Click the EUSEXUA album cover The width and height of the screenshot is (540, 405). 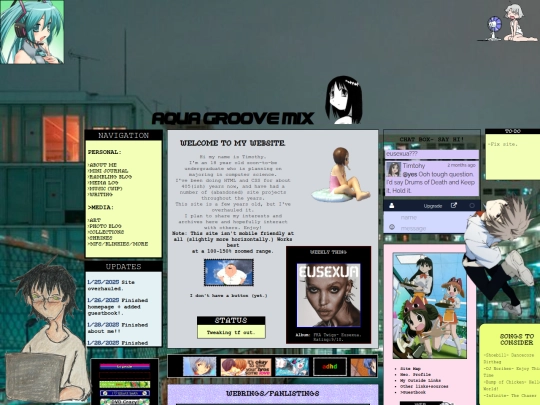click(329, 295)
